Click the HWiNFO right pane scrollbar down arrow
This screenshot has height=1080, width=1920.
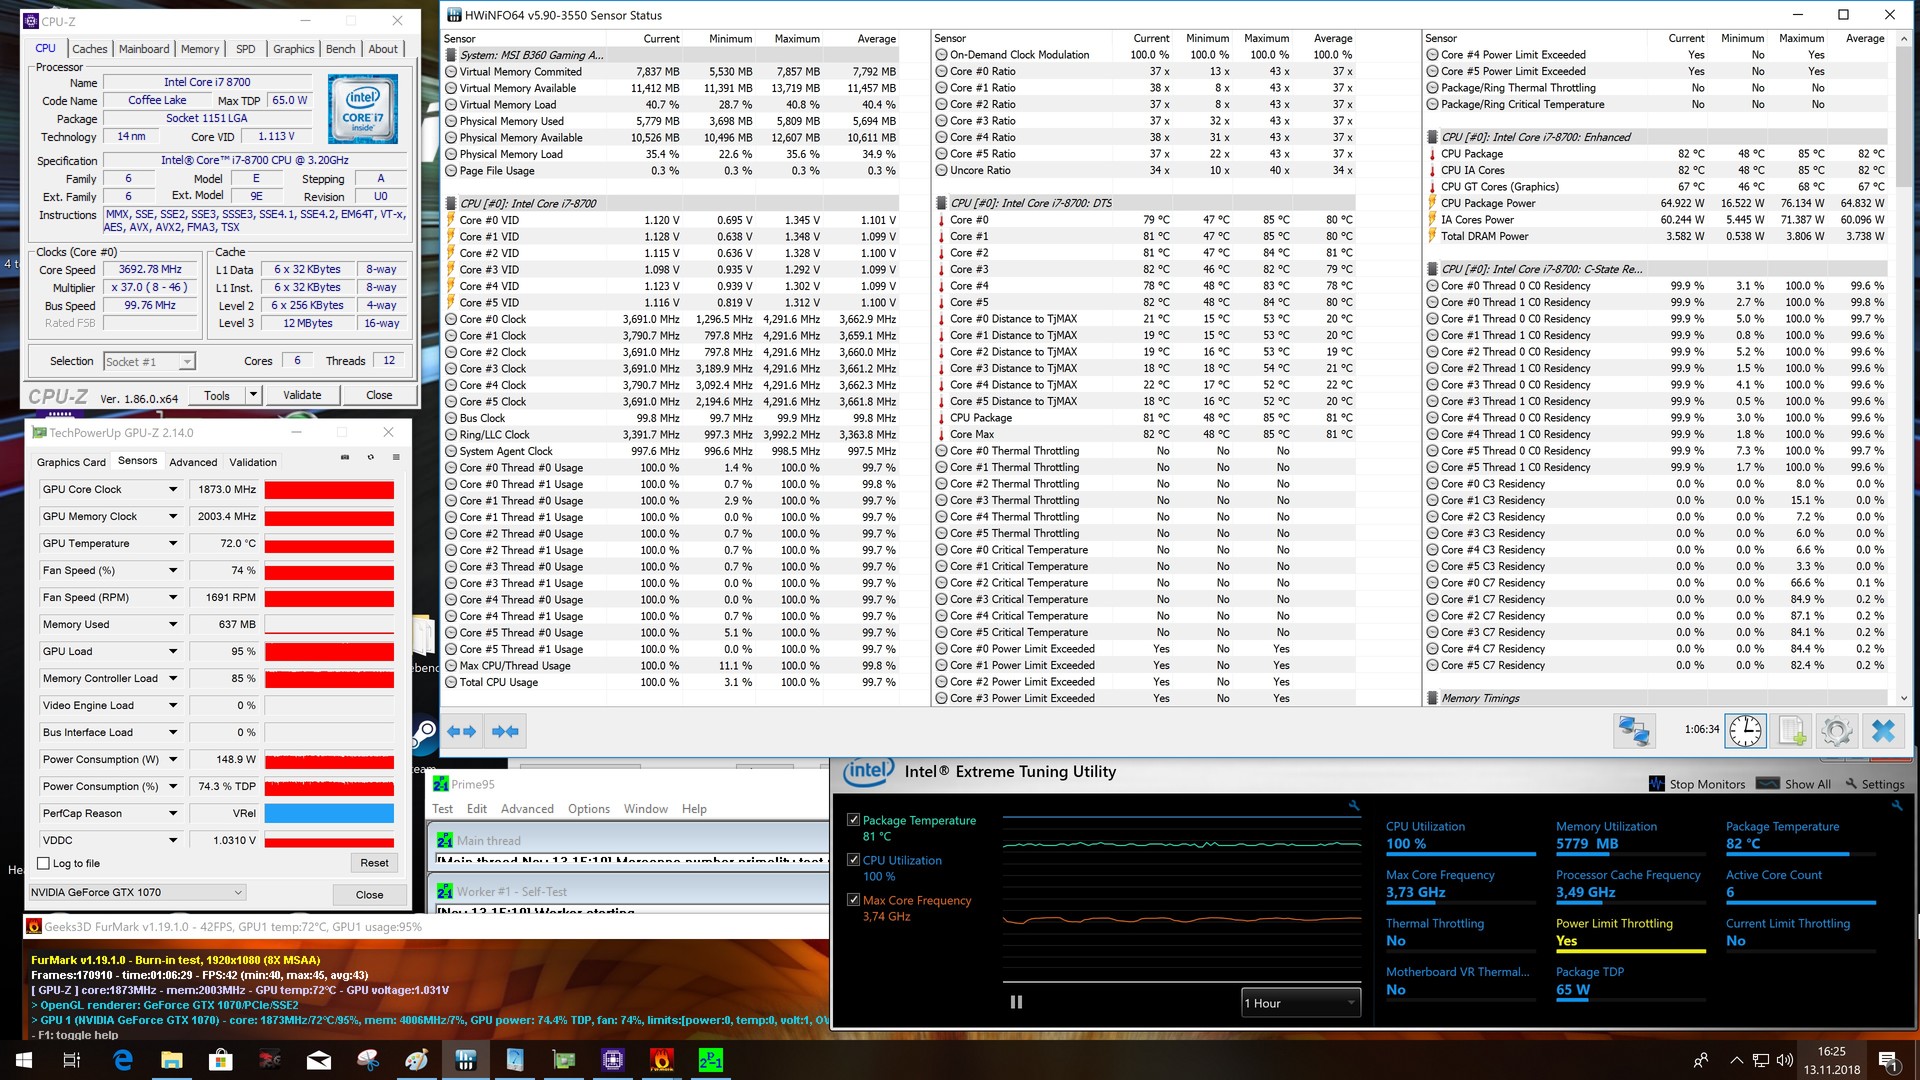[x=1903, y=698]
